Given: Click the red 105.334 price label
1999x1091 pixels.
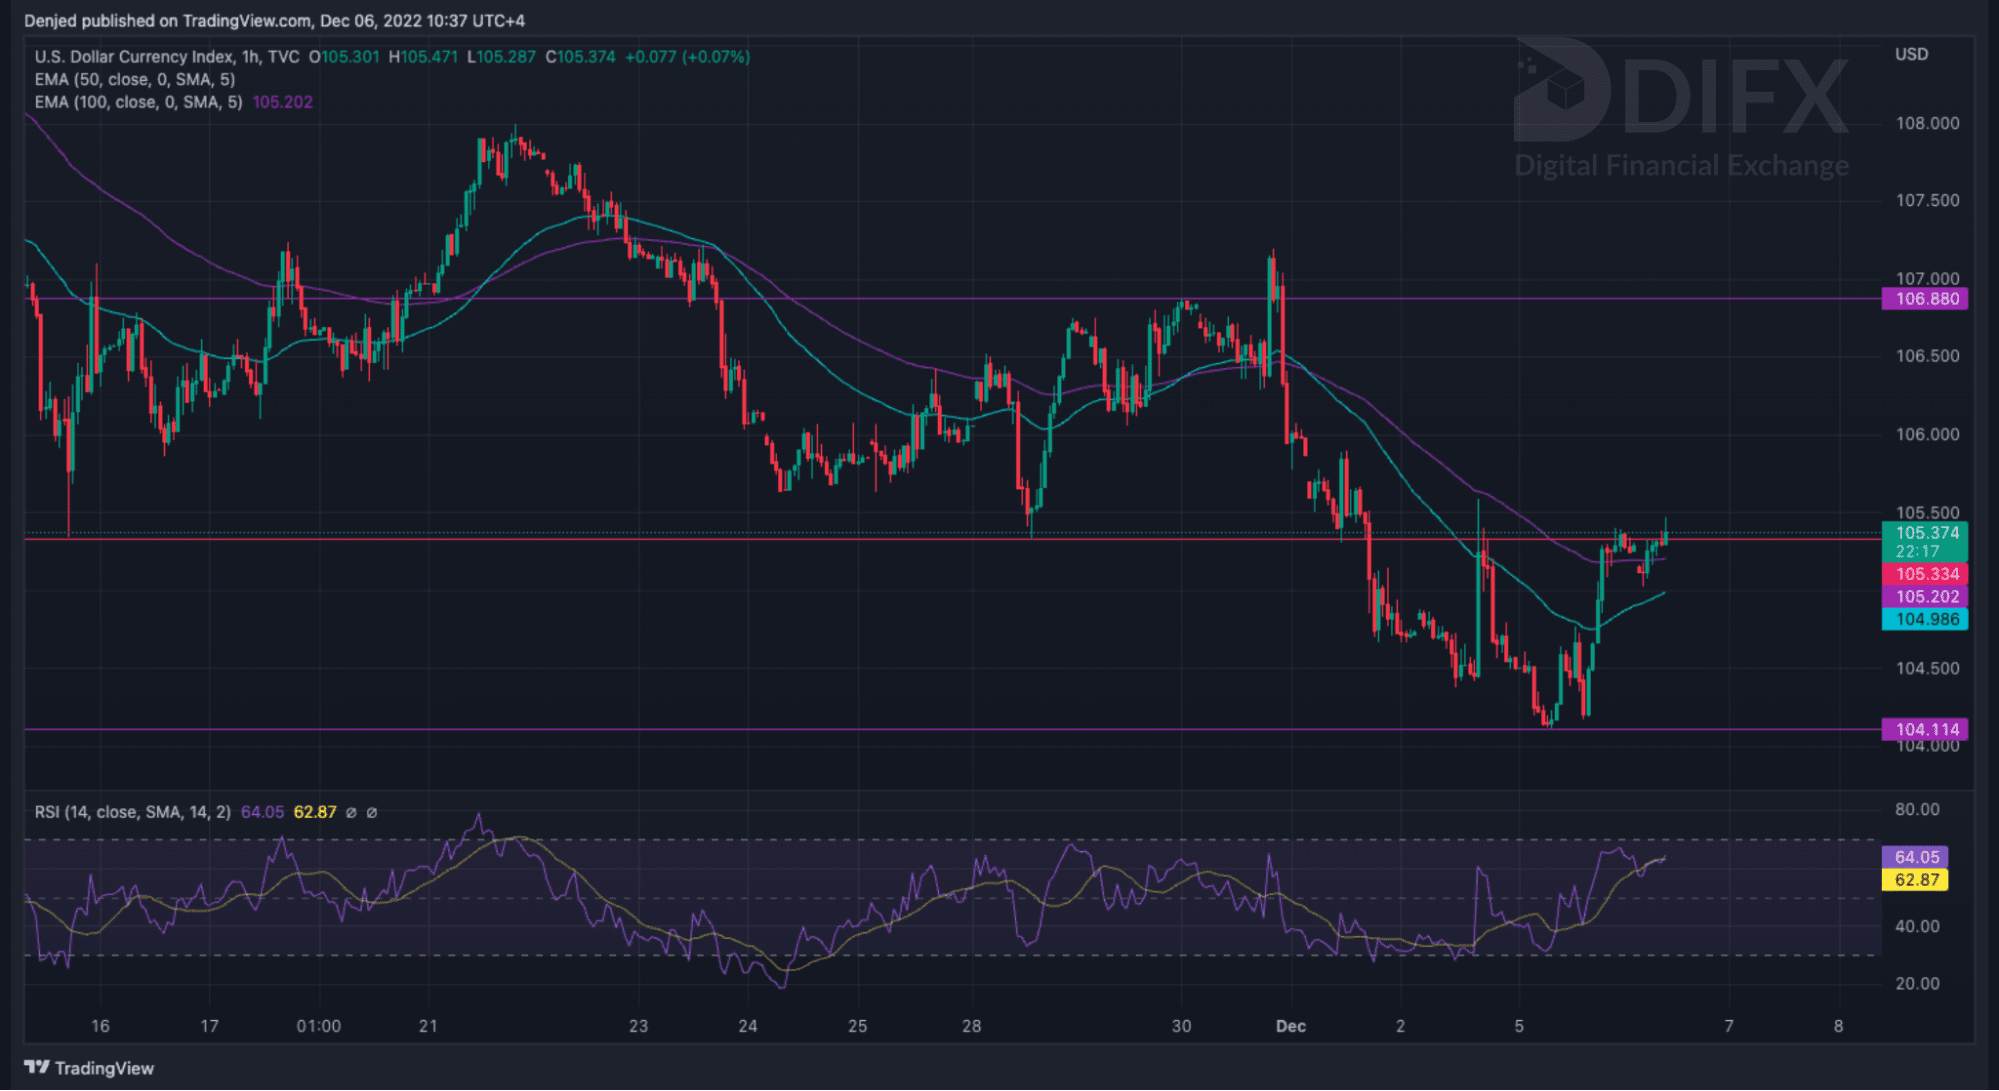Looking at the screenshot, I should 1925,574.
